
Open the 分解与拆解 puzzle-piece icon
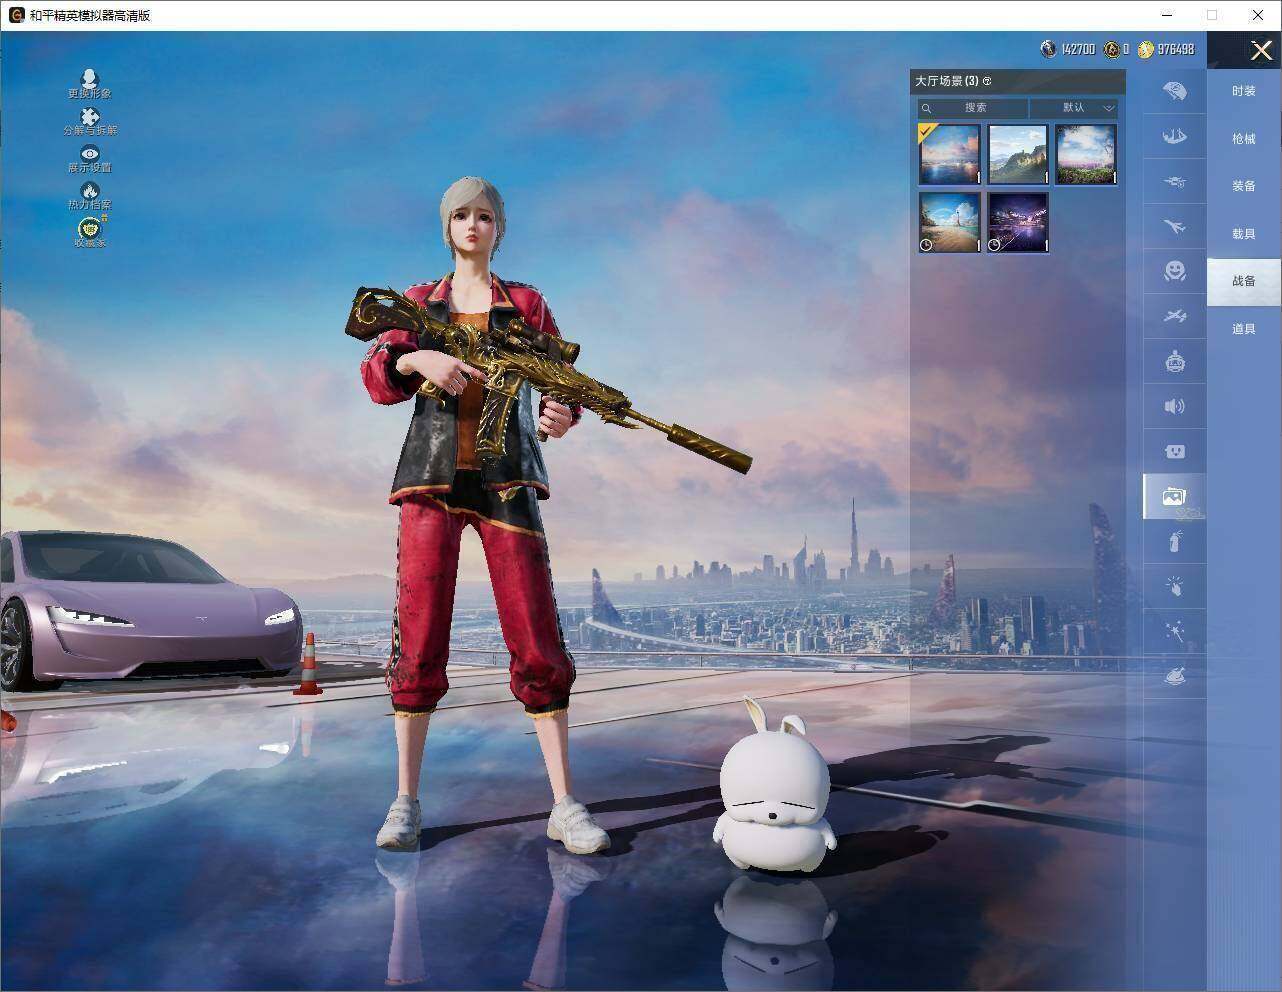[x=90, y=122]
